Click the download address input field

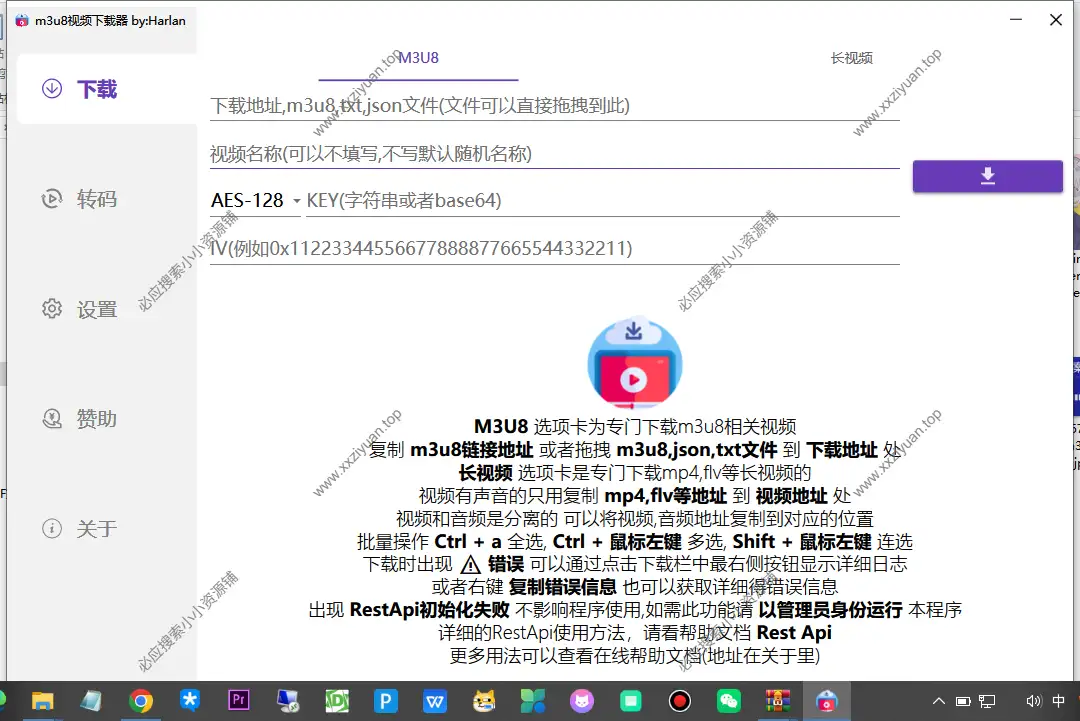point(550,104)
